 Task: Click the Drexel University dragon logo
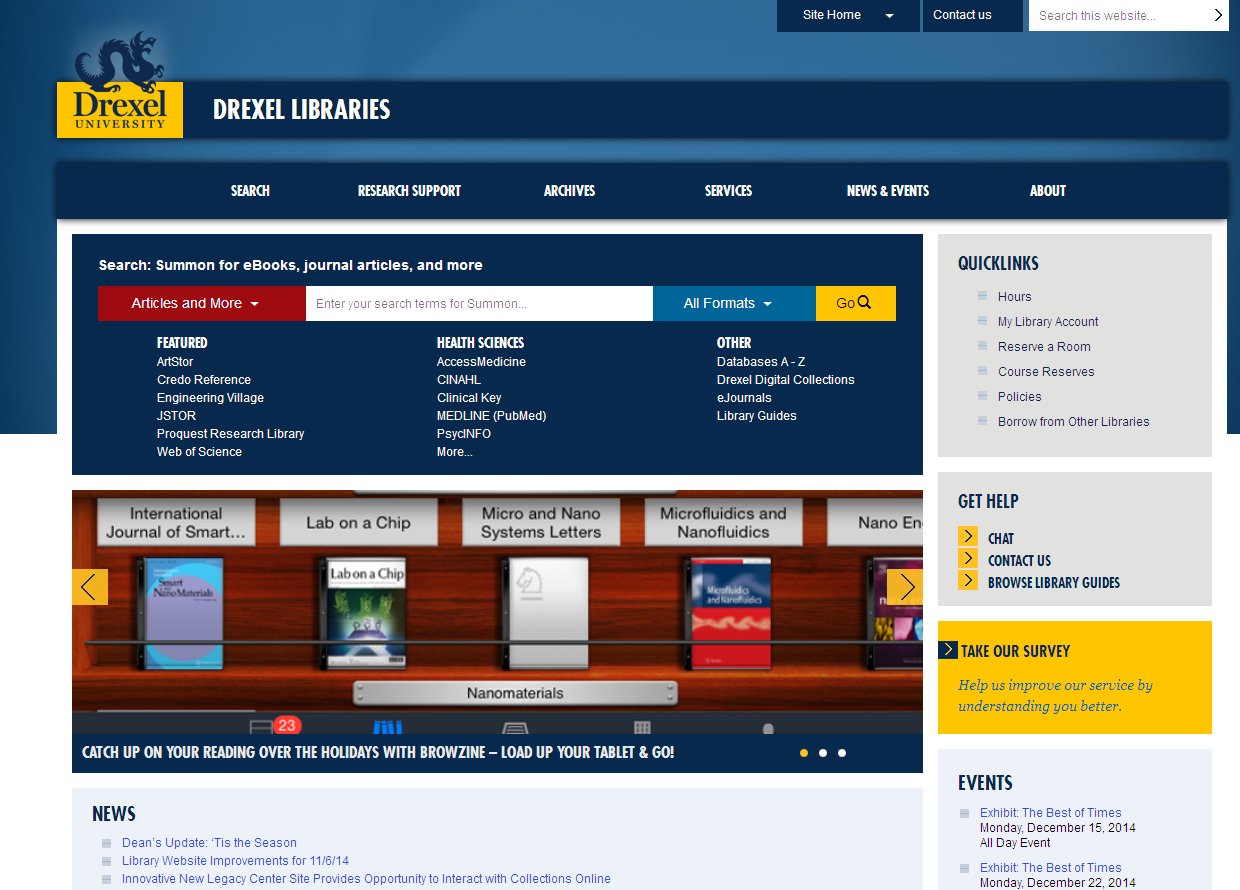pos(120,84)
